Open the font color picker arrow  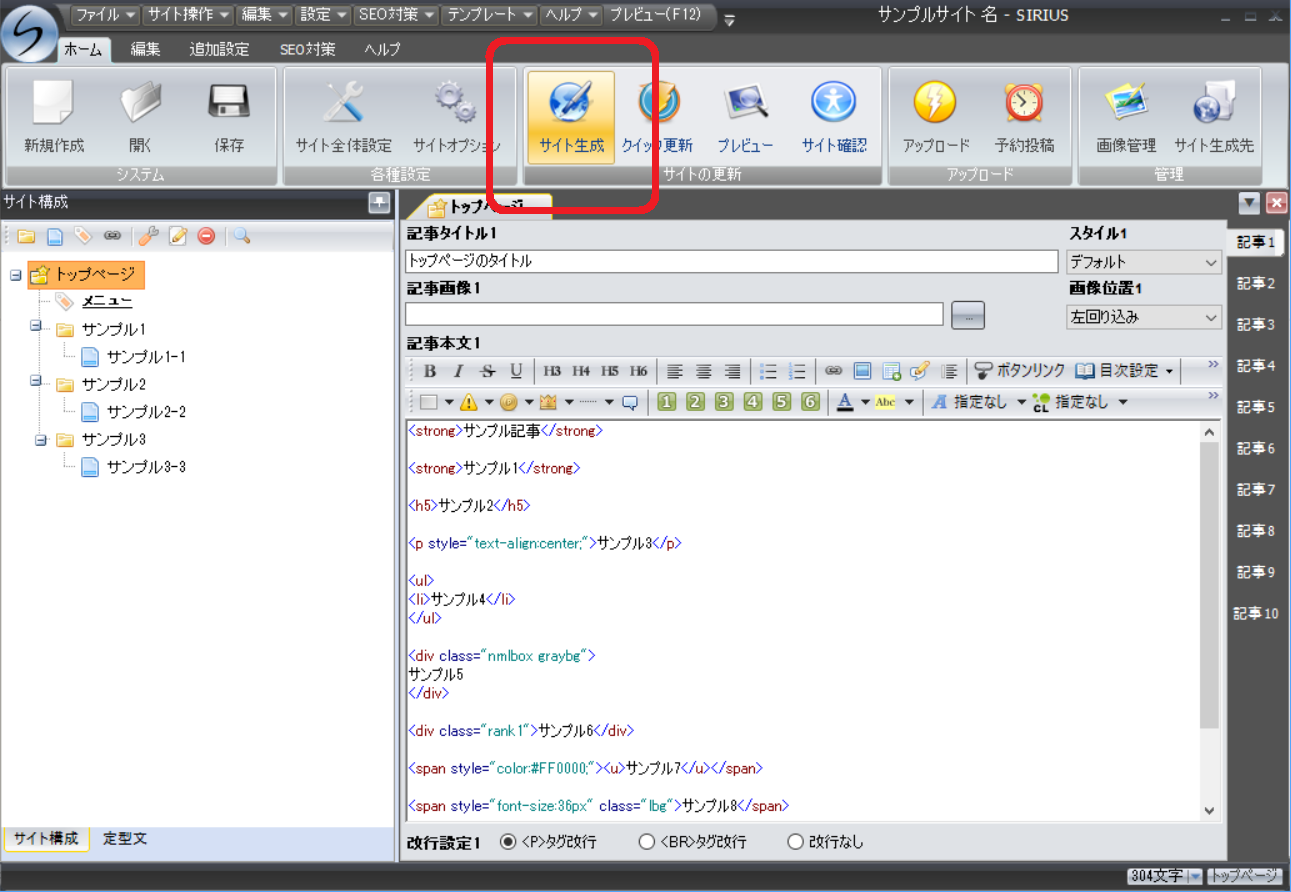tap(865, 402)
